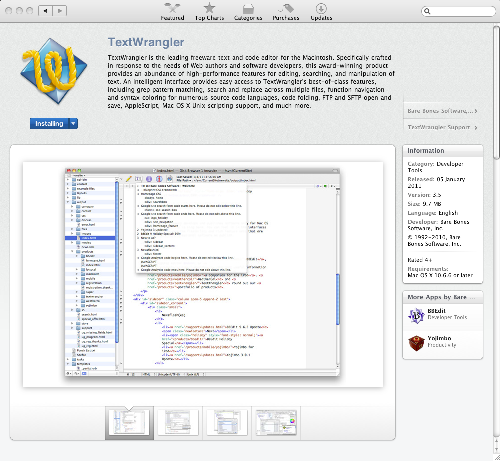Open the Installing button dropdown arrow
500x461 pixels.
[73, 124]
